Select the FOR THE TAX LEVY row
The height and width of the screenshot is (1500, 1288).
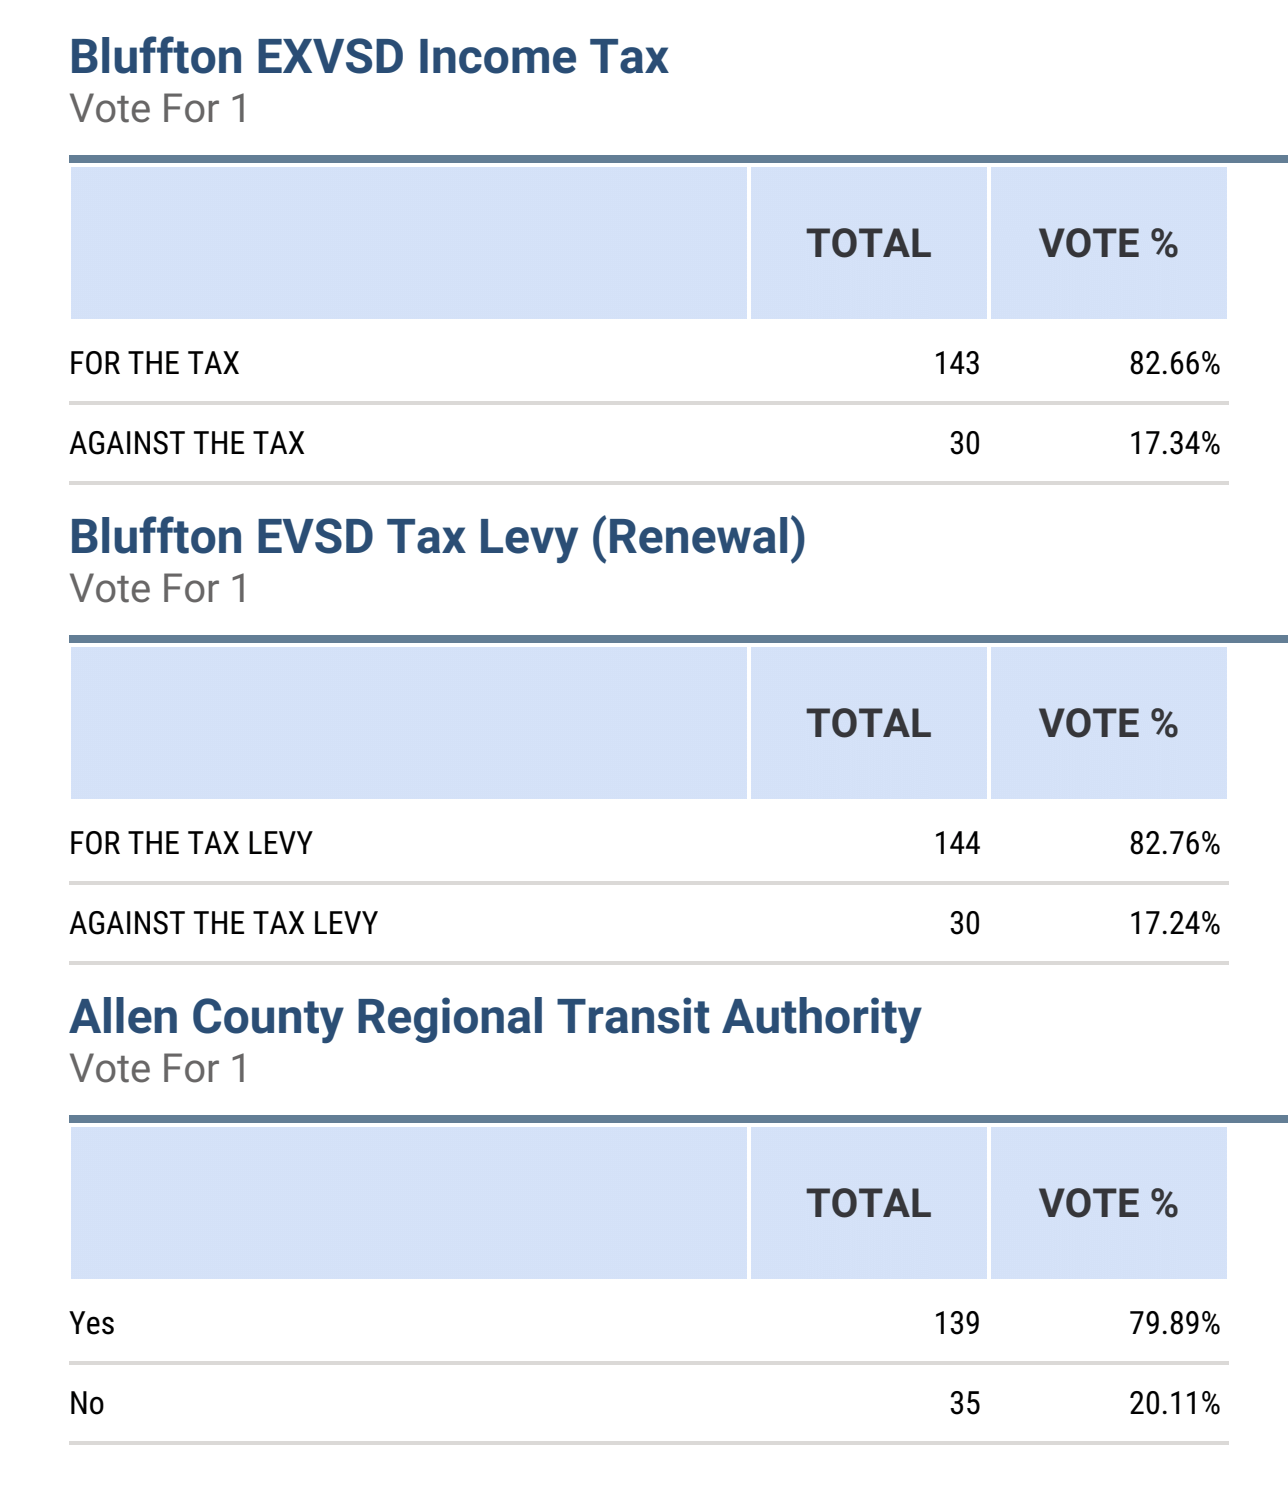649,843
